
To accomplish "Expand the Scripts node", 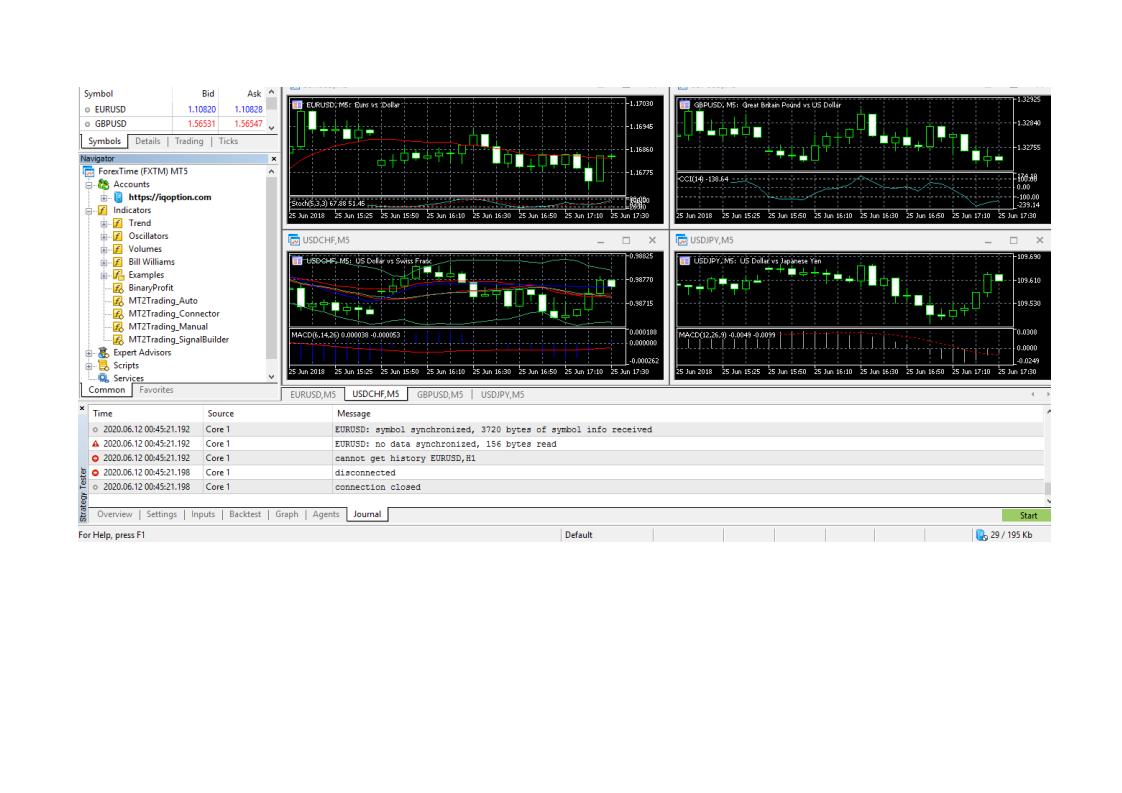I will click(x=89, y=366).
